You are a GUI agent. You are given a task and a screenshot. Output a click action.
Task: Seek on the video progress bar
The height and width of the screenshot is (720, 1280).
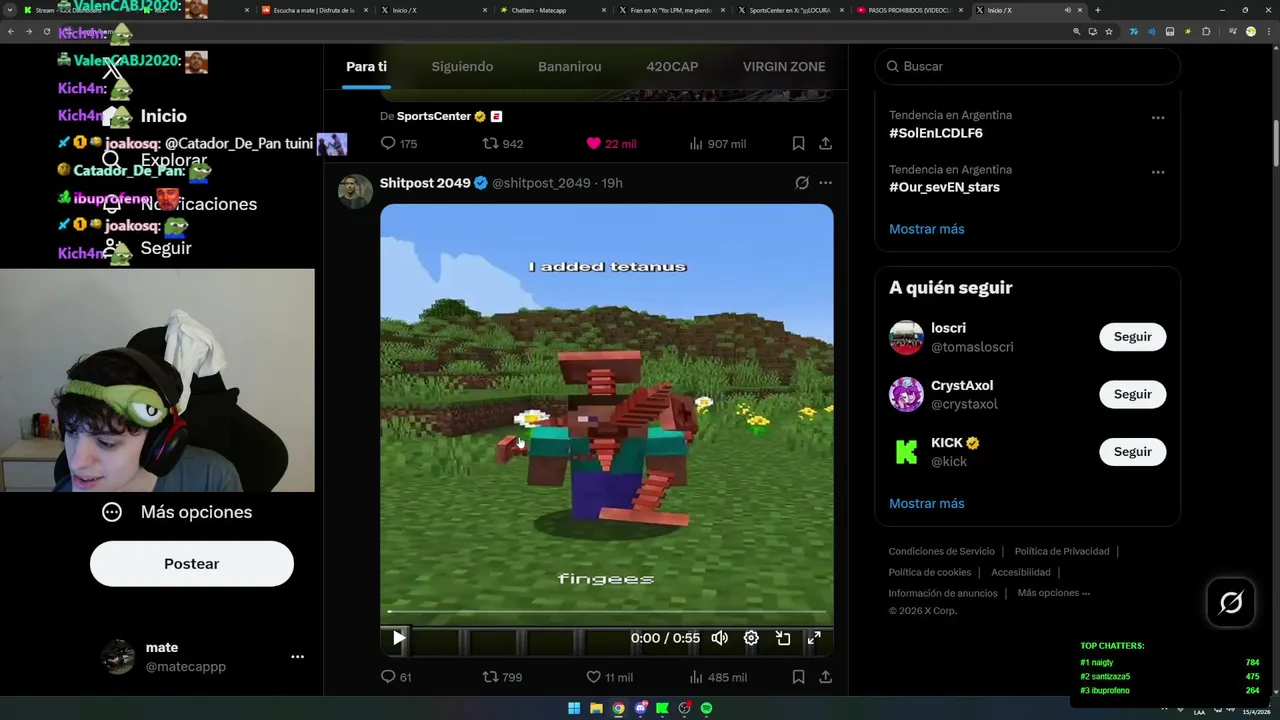click(x=606, y=612)
